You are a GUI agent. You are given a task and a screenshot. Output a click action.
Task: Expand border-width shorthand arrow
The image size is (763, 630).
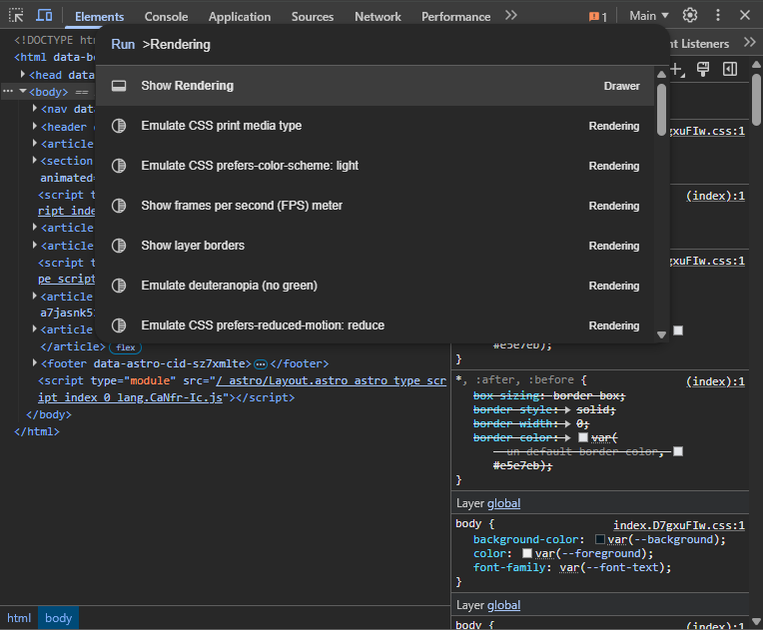pyautogui.click(x=567, y=424)
